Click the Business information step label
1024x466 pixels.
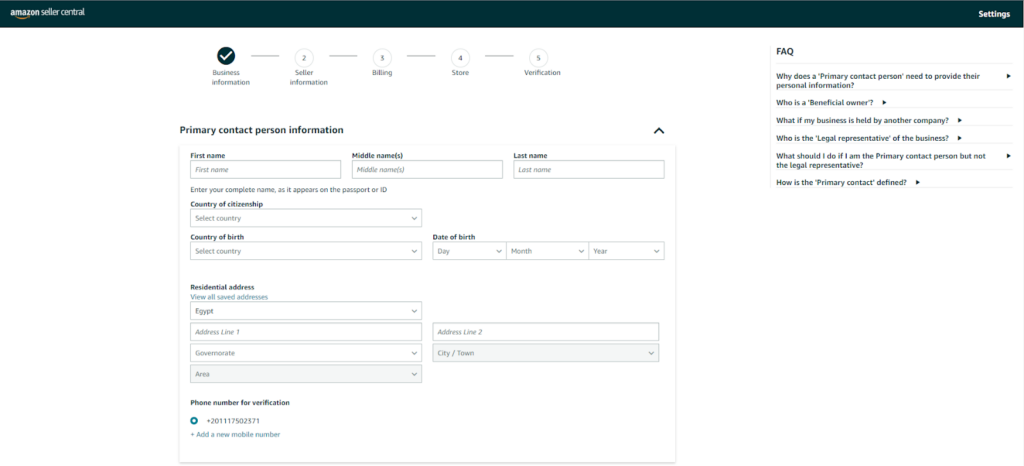[231, 78]
